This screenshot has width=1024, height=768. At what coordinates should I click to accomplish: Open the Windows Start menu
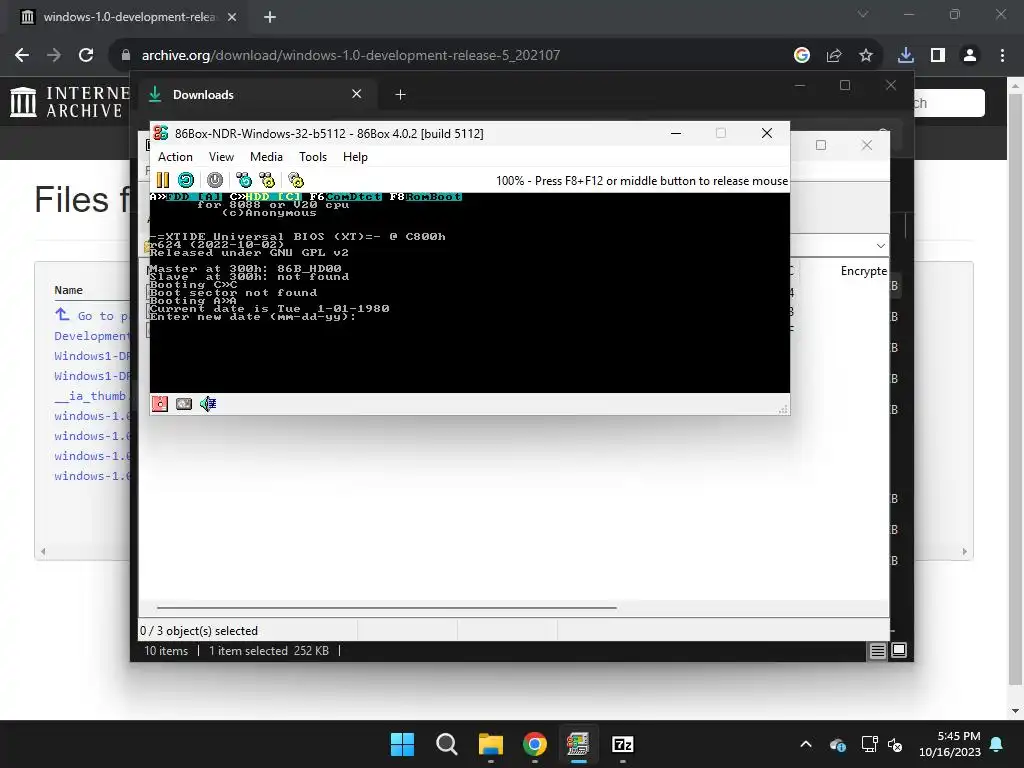[402, 744]
